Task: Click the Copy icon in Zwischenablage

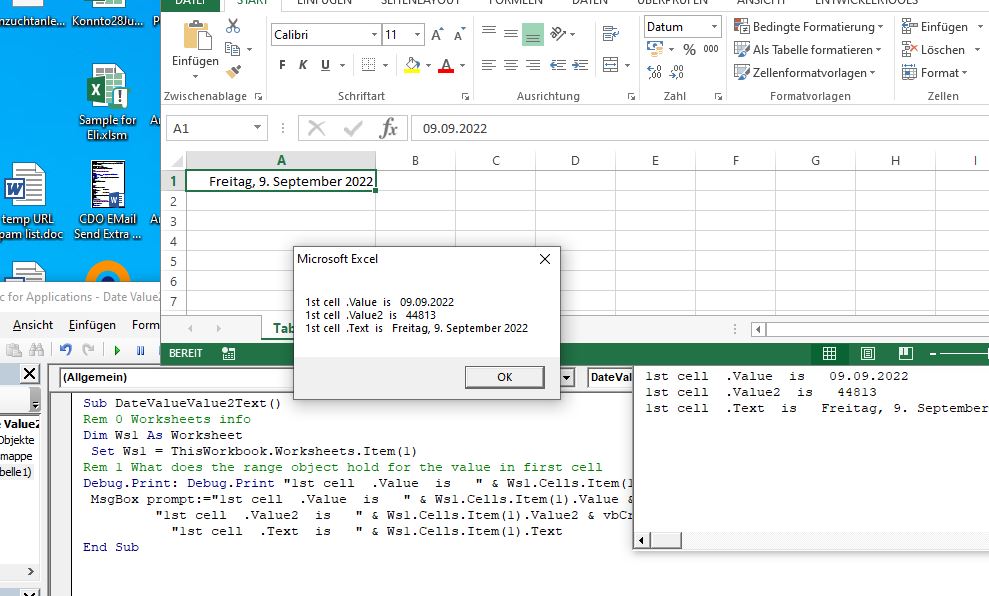Action: [233, 49]
